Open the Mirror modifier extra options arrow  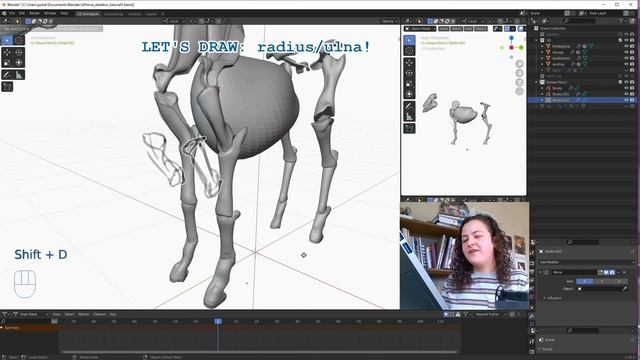pyautogui.click(x=618, y=272)
